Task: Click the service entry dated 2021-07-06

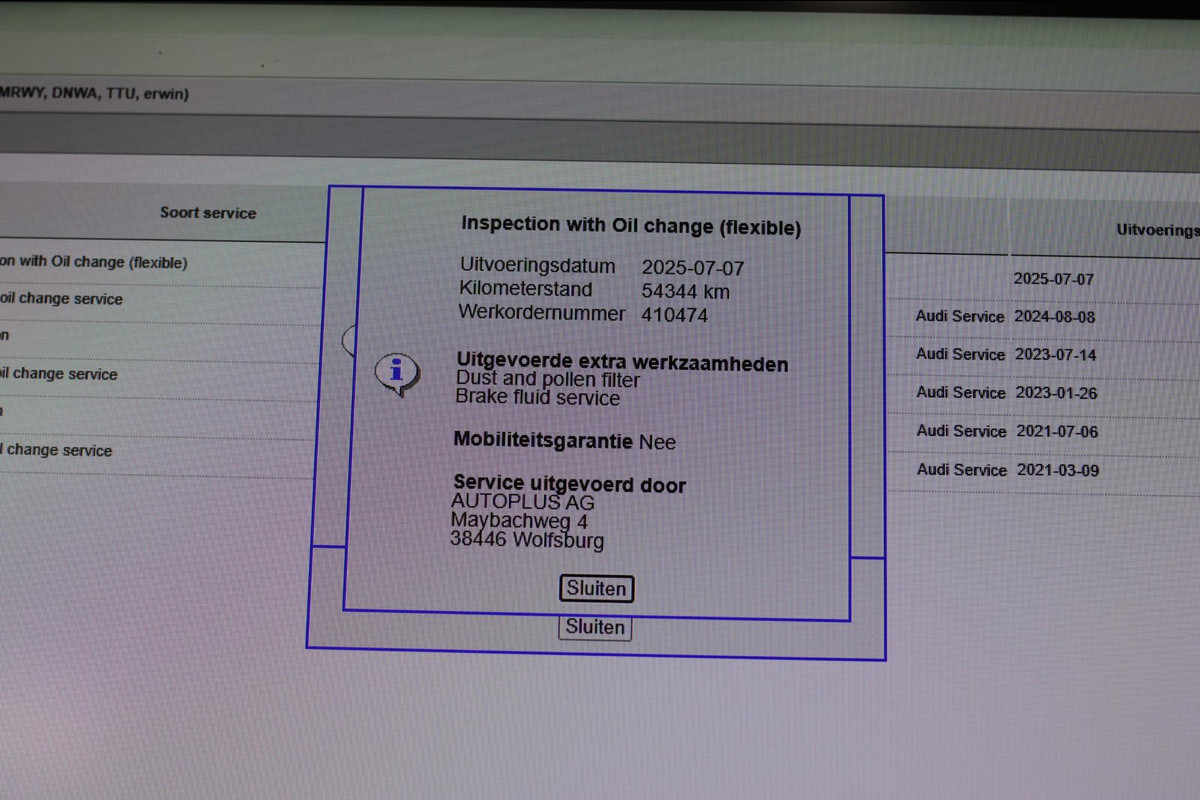Action: 1057,431
